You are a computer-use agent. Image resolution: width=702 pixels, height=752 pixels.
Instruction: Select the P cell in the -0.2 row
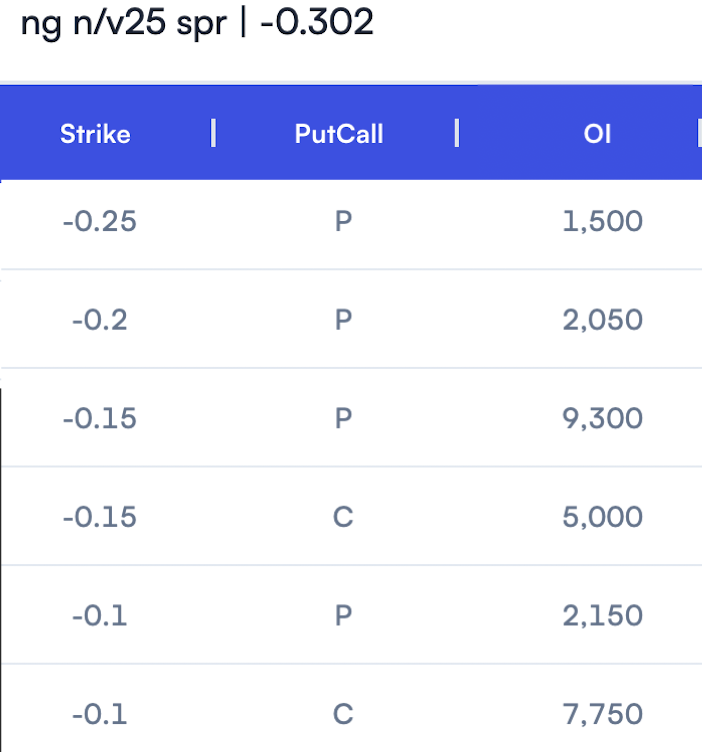343,321
